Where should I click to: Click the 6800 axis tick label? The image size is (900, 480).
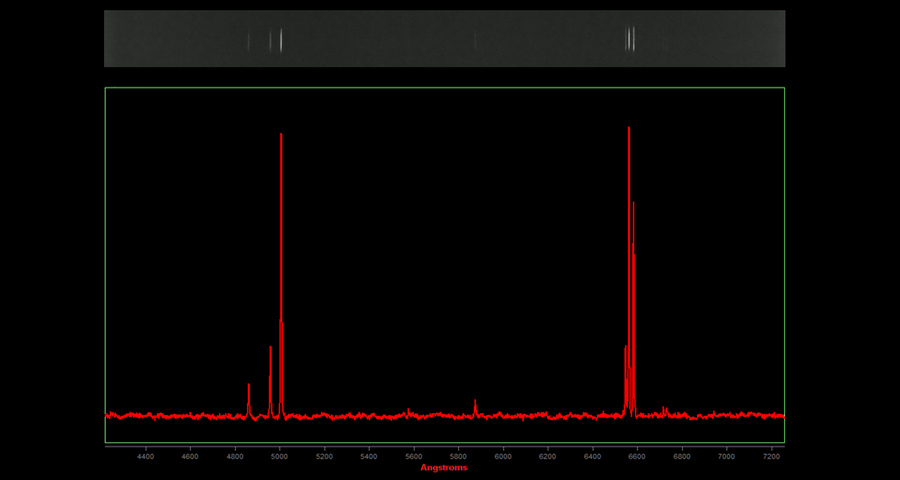point(682,456)
